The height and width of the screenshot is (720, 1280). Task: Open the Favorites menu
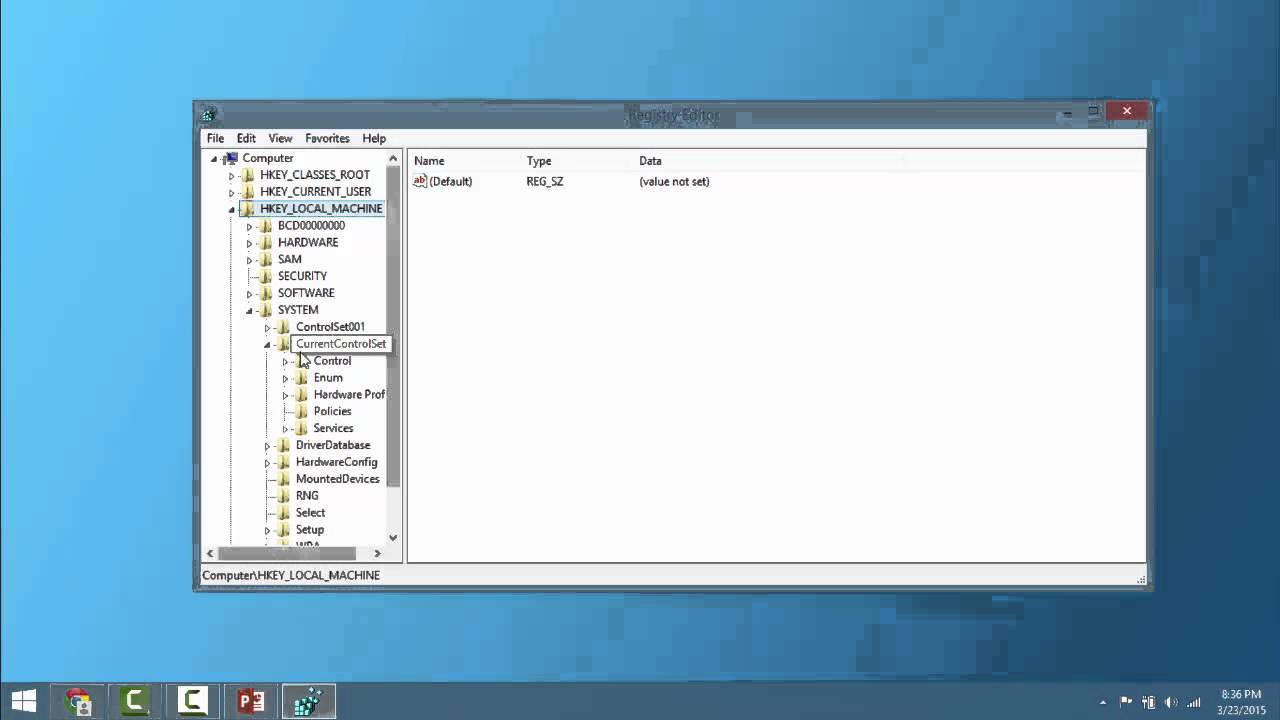coord(327,138)
